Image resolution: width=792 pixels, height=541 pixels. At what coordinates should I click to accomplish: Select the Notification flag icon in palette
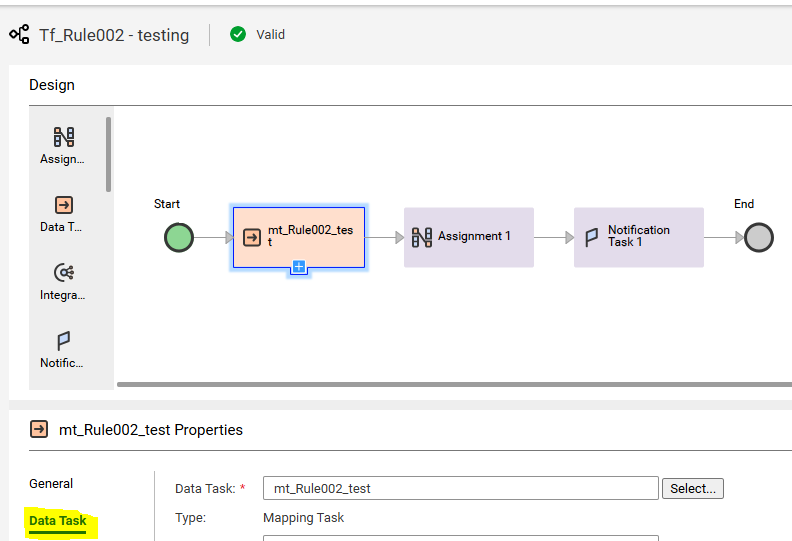coord(64,340)
